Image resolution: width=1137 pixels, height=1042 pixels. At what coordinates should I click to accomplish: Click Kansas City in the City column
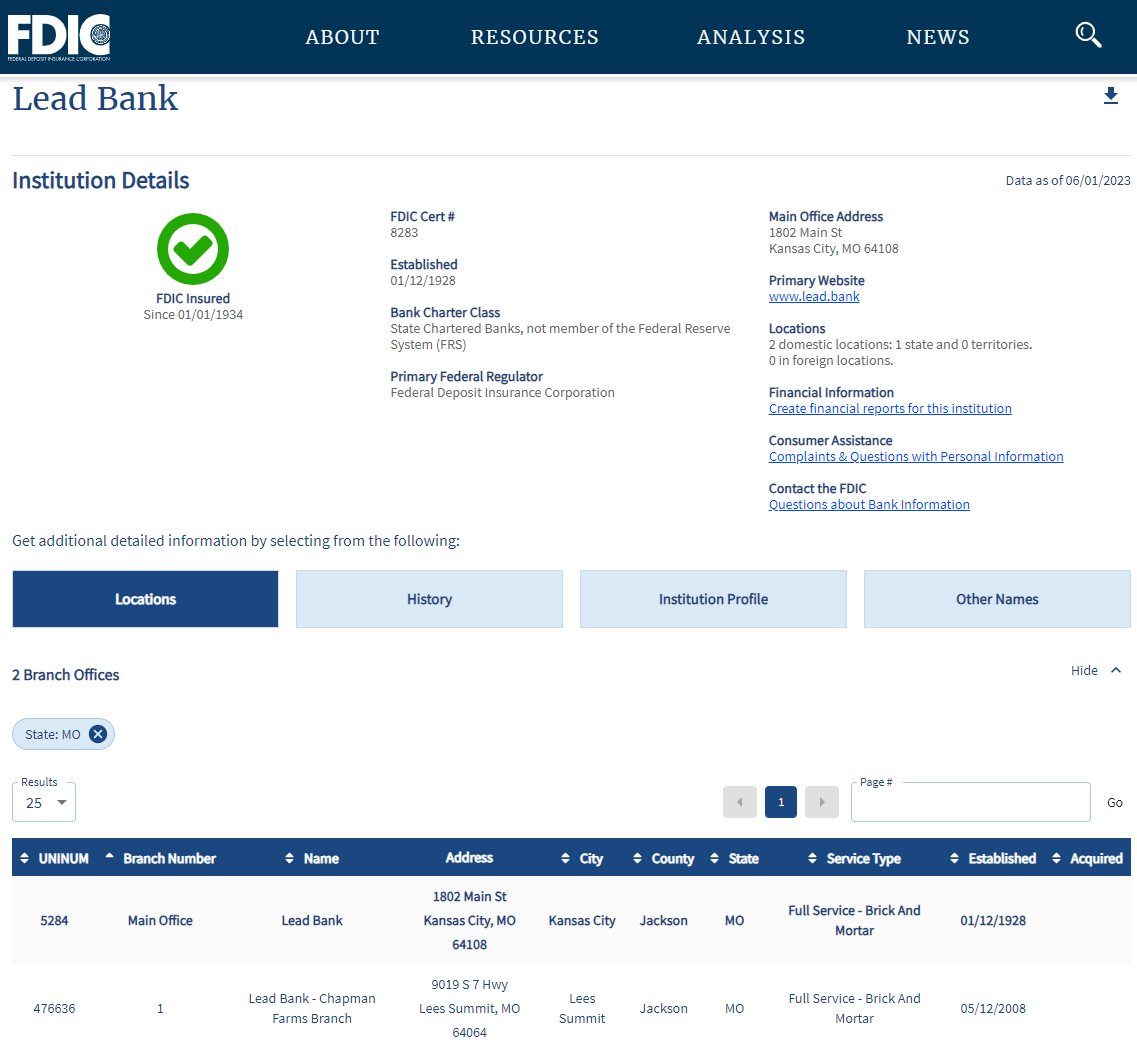click(x=582, y=920)
